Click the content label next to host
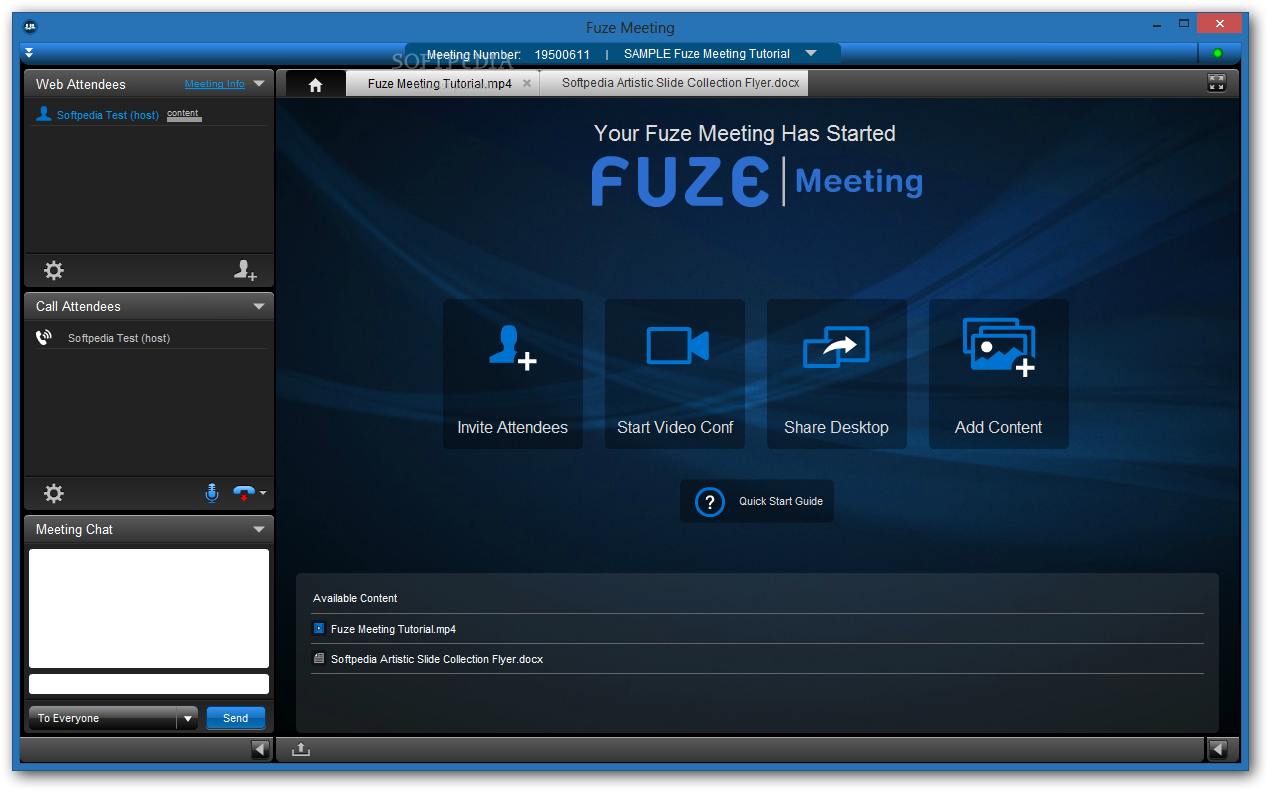This screenshot has height=791, width=1269. click(183, 114)
